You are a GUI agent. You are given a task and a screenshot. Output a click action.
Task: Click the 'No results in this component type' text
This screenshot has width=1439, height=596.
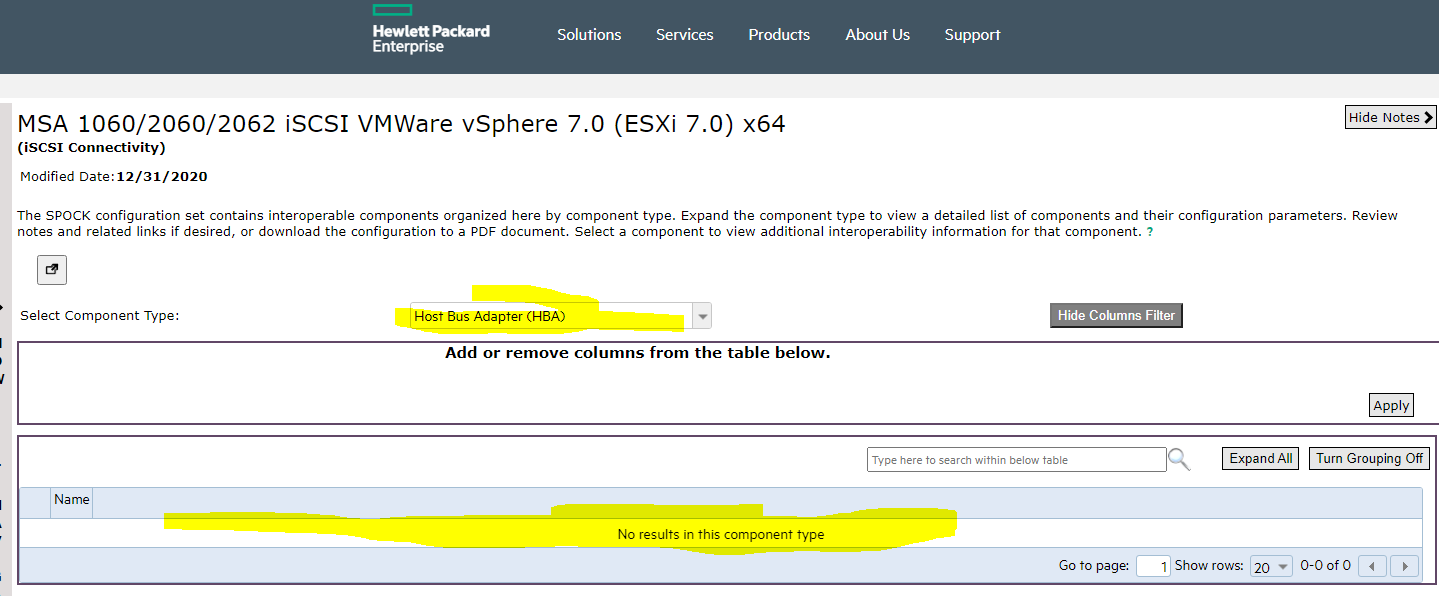pyautogui.click(x=721, y=534)
